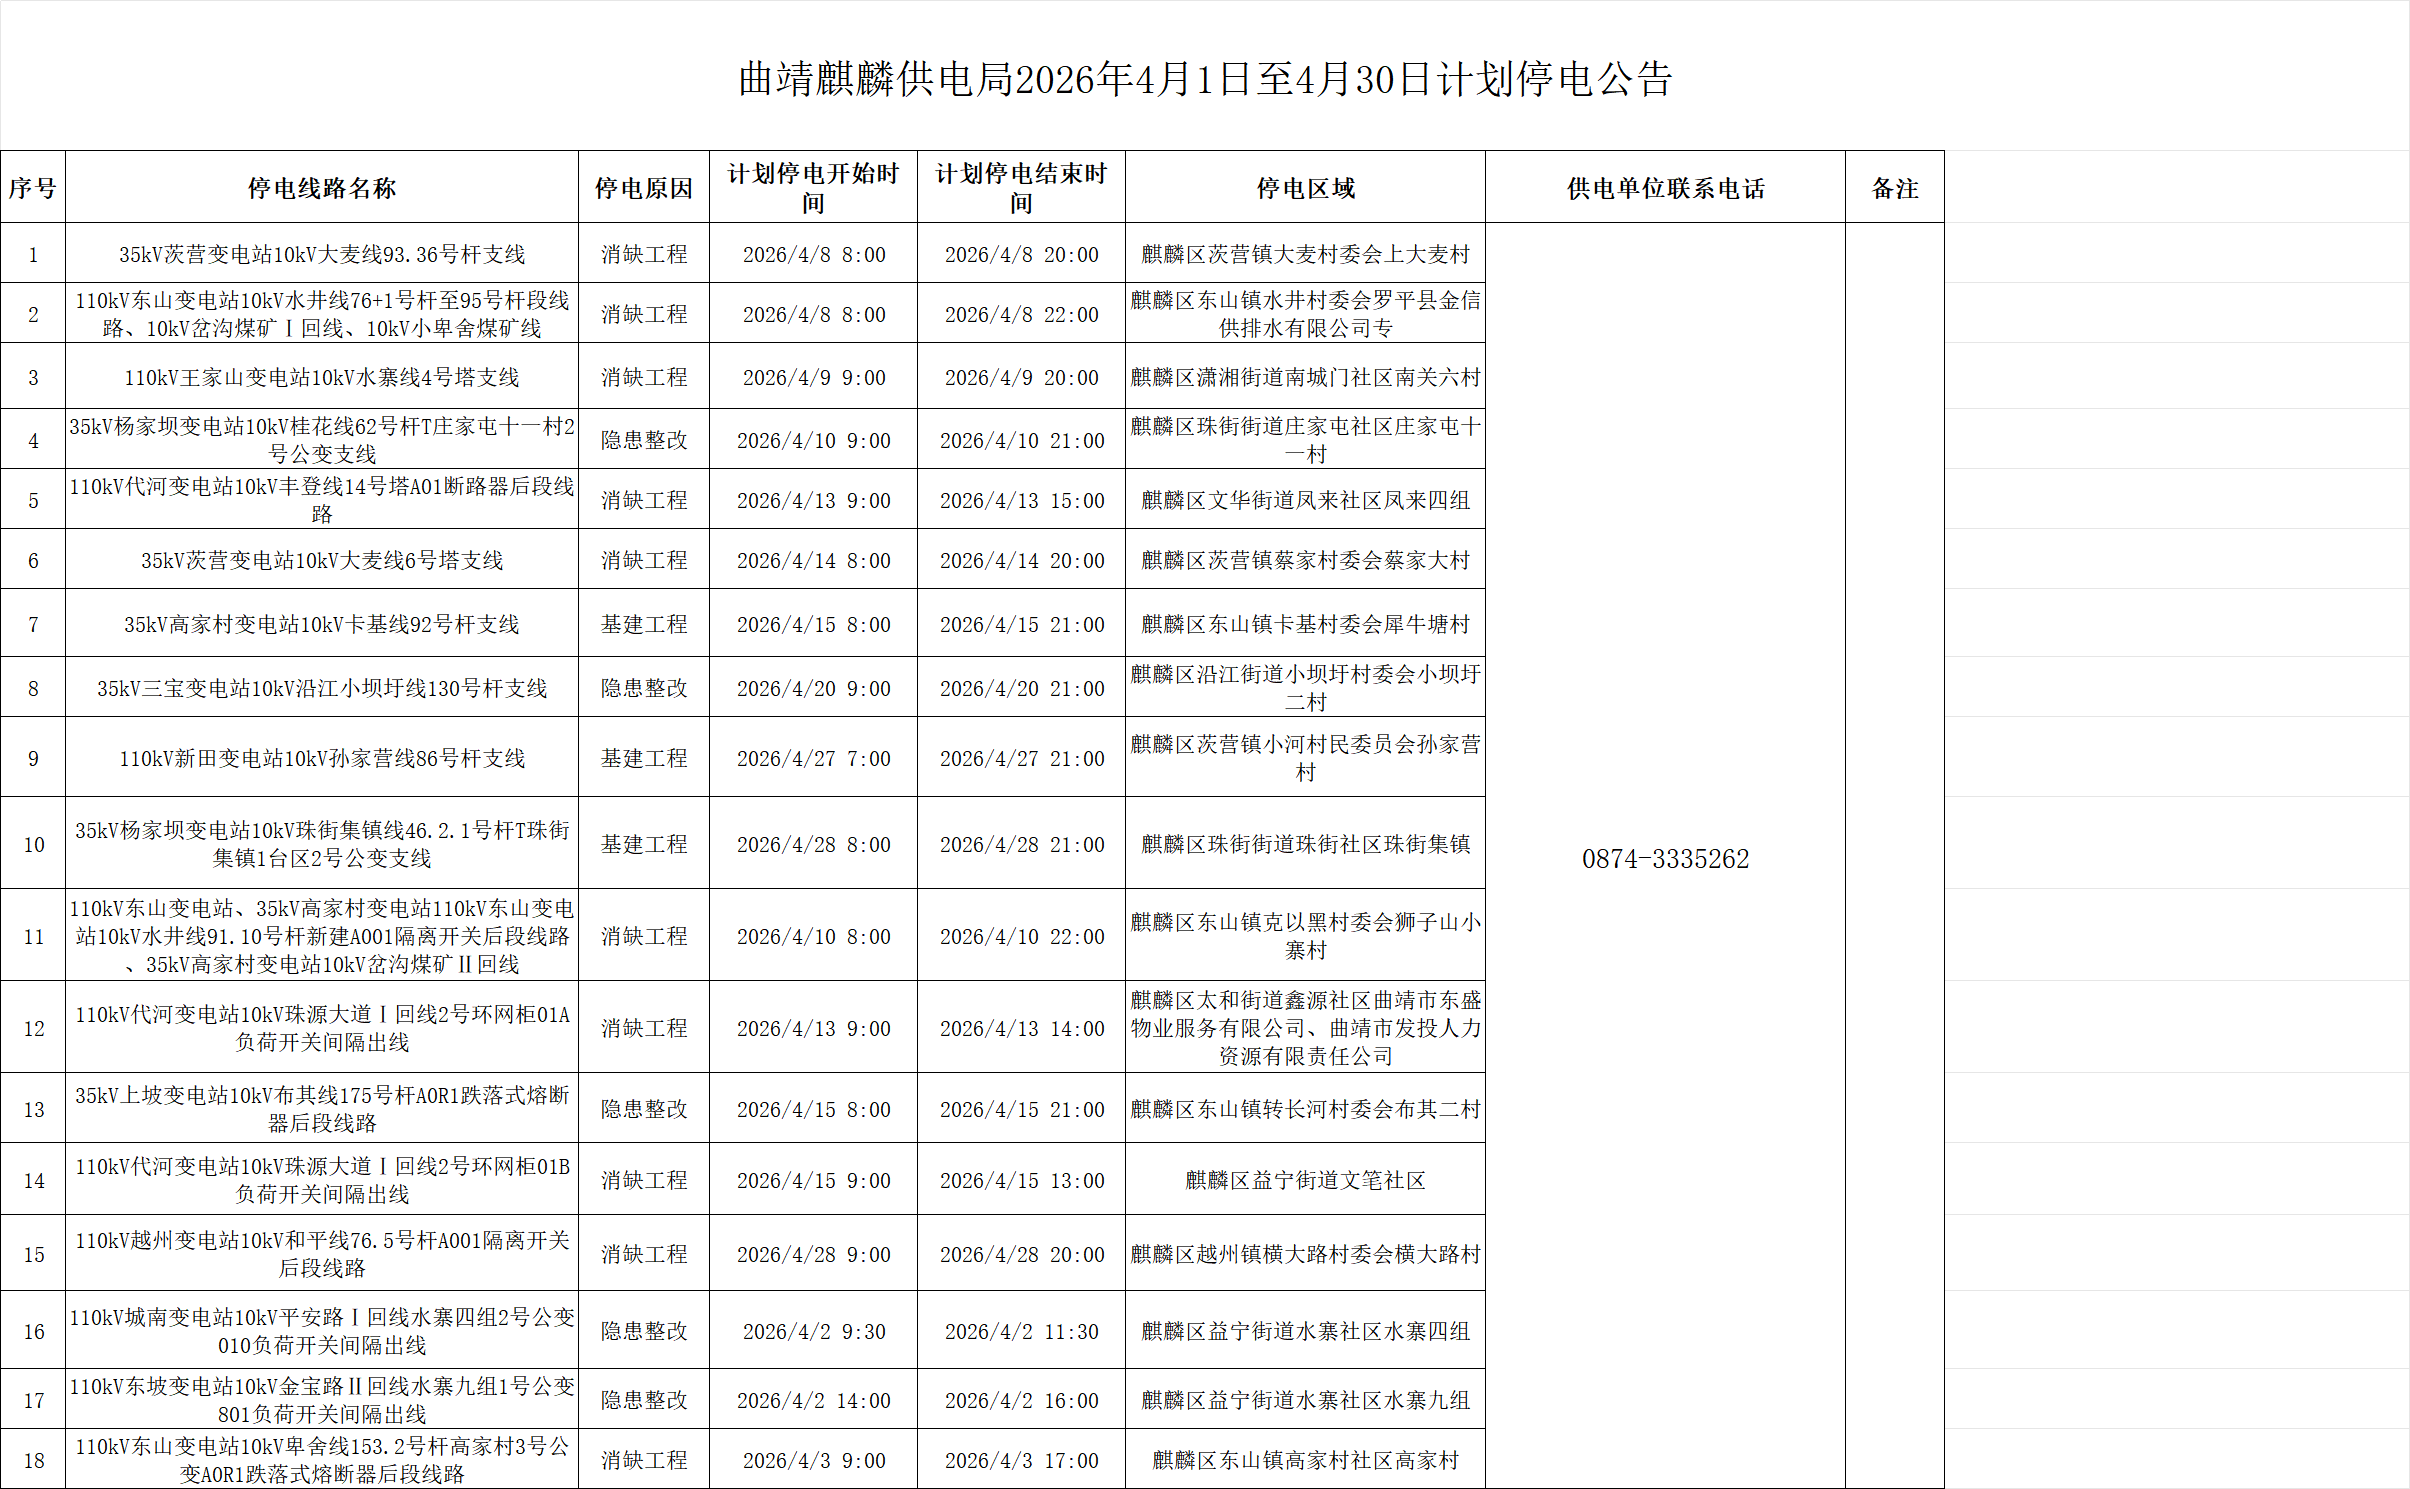2410x1489 pixels.
Task: Select 110kV新田变电站10kV孙家营线86号杆支线 cell
Action: (x=321, y=758)
